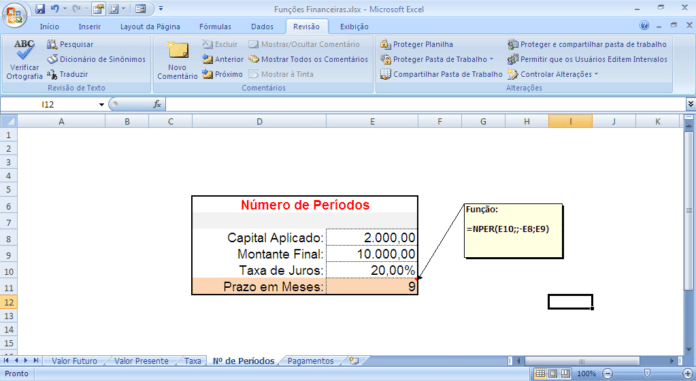This screenshot has height=381, width=696.
Task: Open the Dados ribbon tab
Action: tap(262, 27)
